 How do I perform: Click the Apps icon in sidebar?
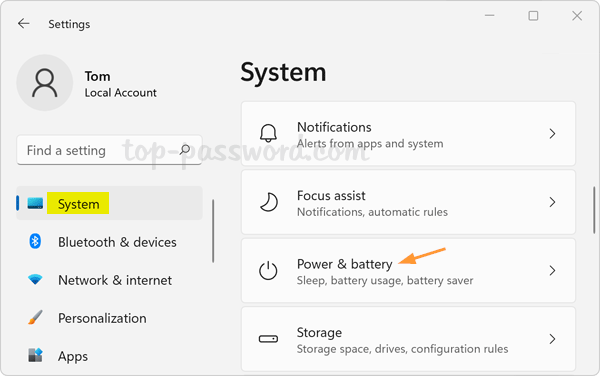(x=35, y=355)
